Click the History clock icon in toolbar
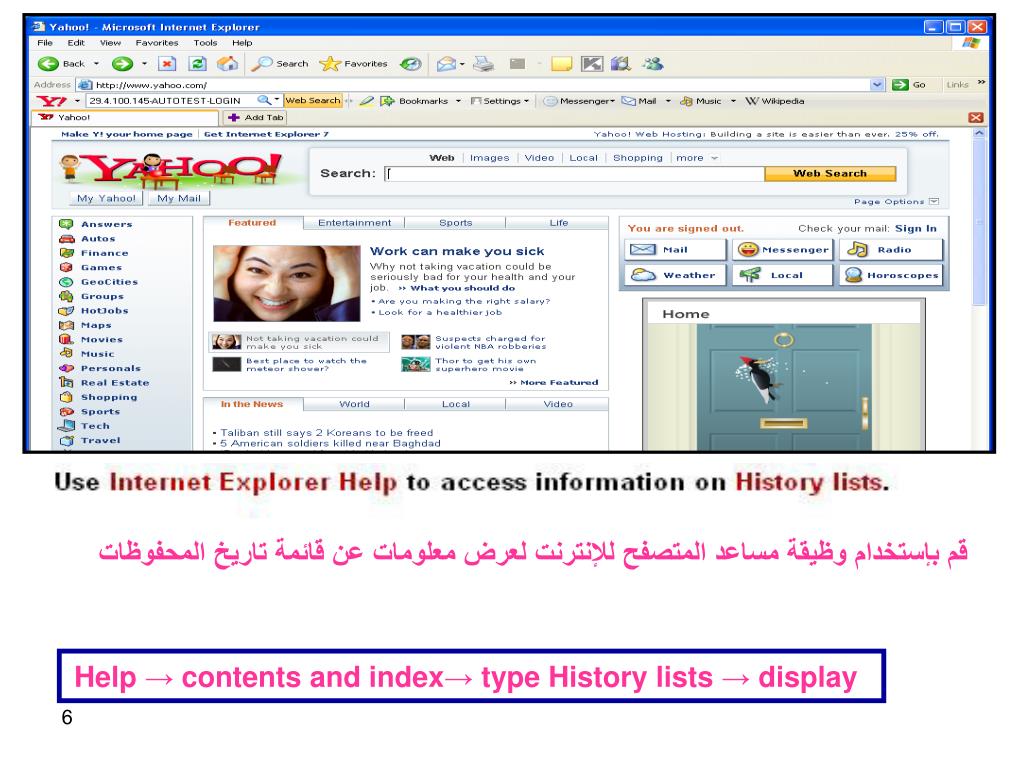Screen dimensions: 1024x768 [411, 63]
